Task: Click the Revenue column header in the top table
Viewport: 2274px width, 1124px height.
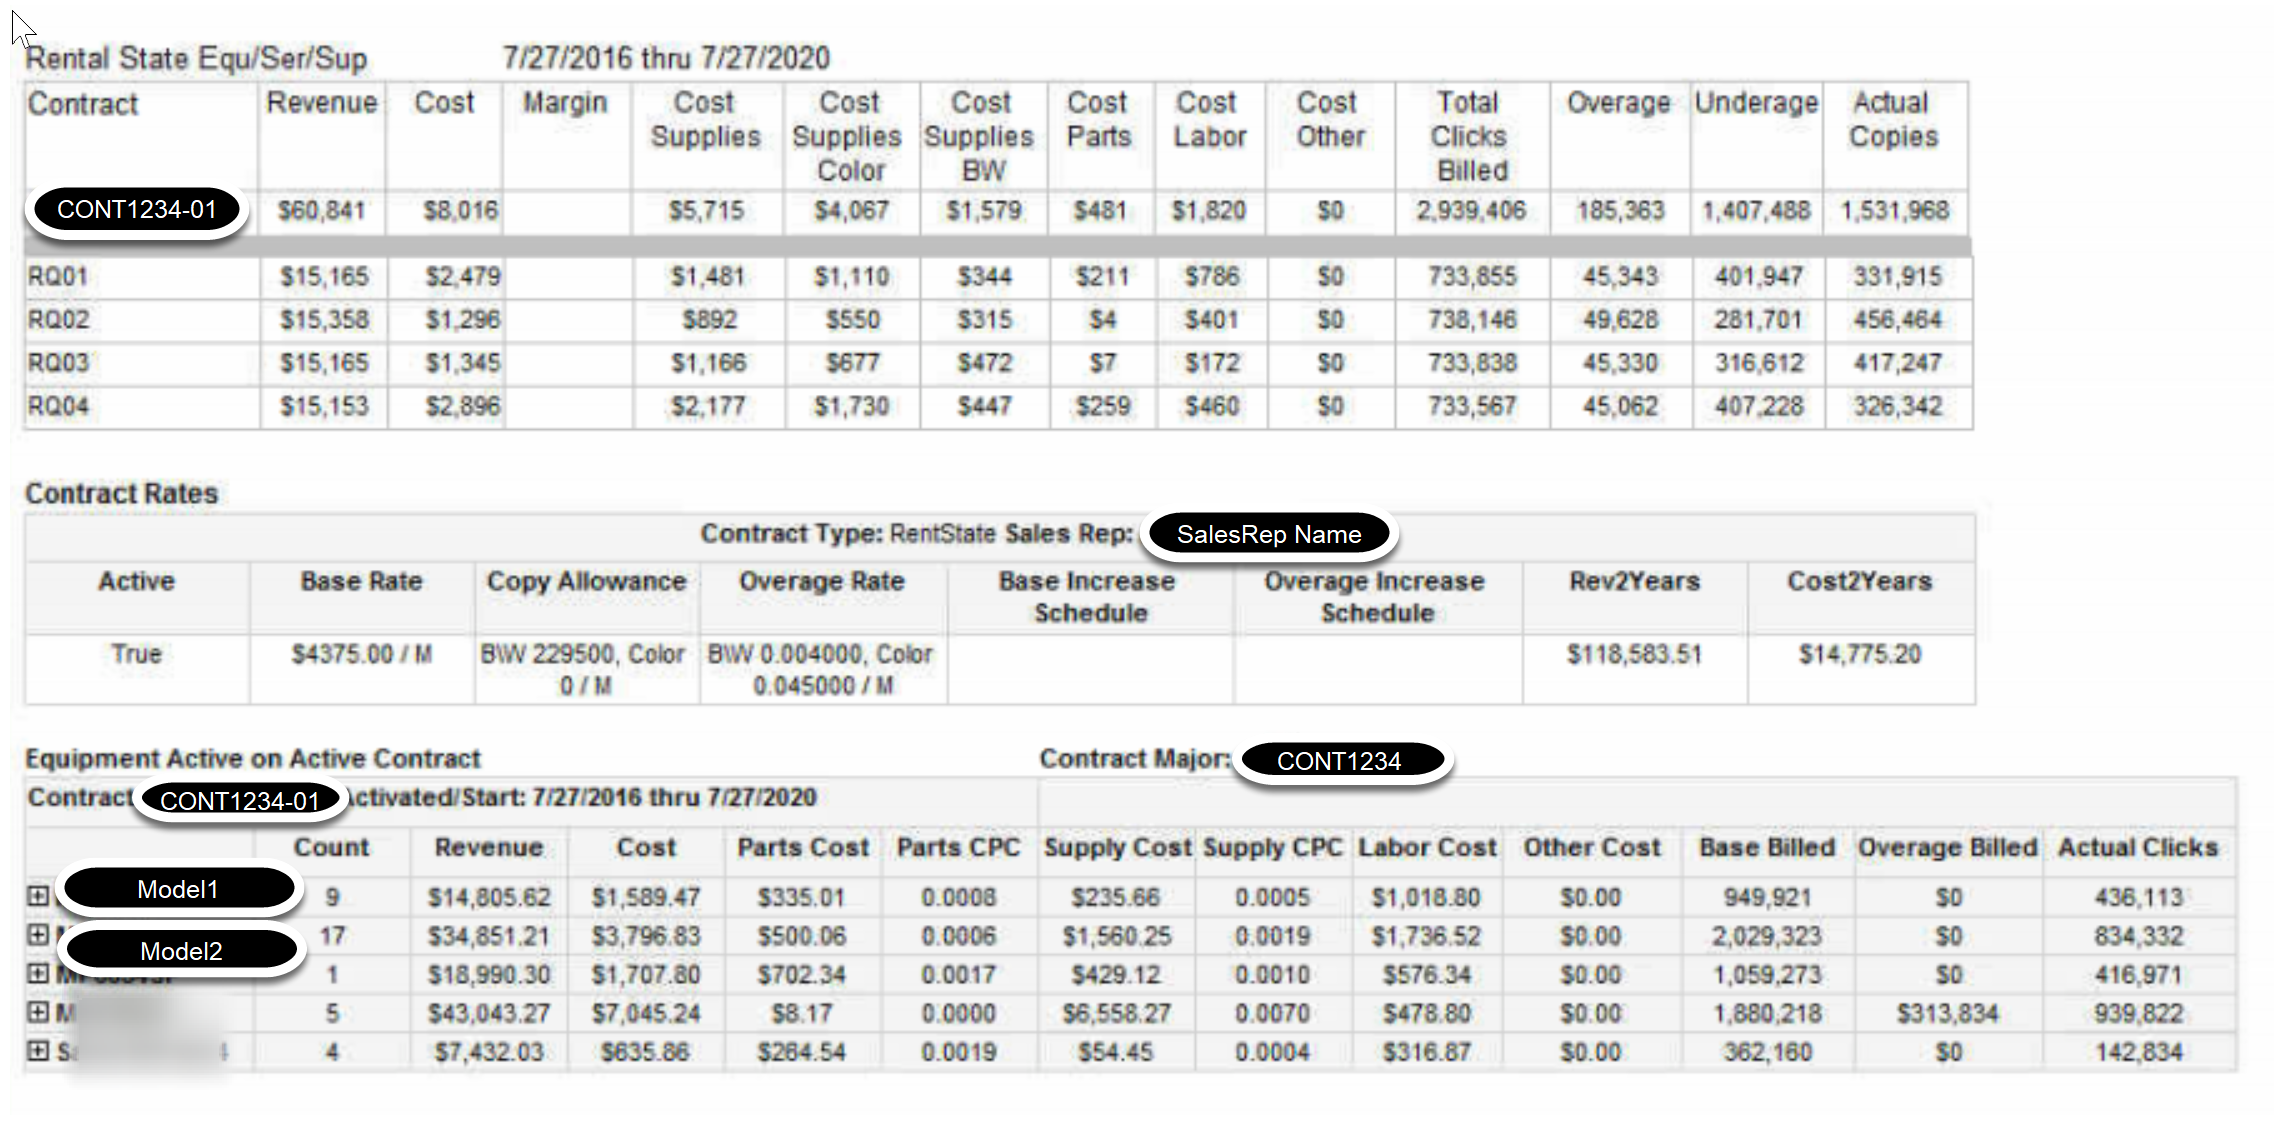Action: click(322, 102)
